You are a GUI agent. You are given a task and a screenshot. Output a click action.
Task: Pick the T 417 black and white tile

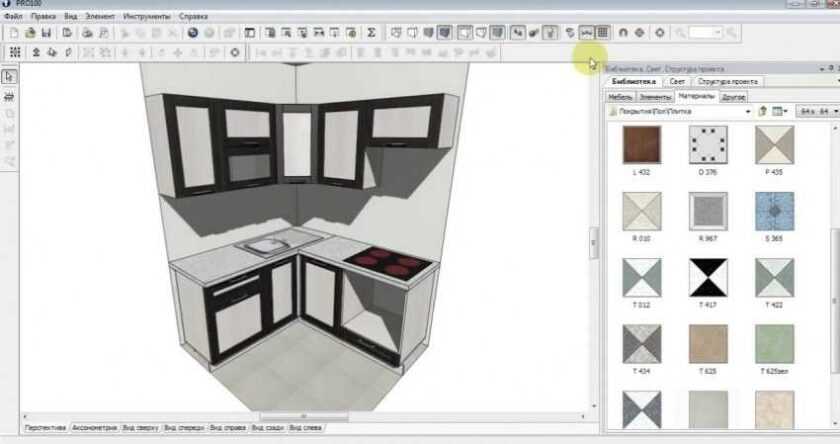(707, 277)
